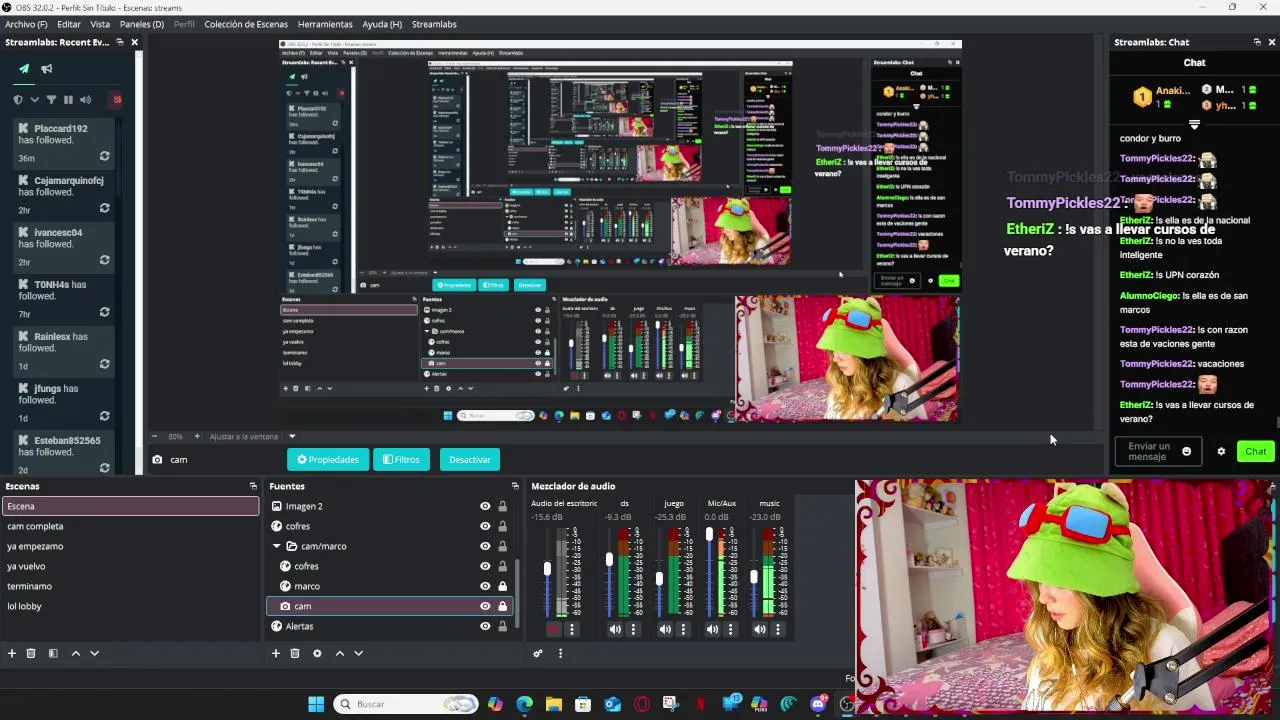1280x720 pixels.
Task: Toggle visibility of Imagen 2 source
Action: (485, 506)
